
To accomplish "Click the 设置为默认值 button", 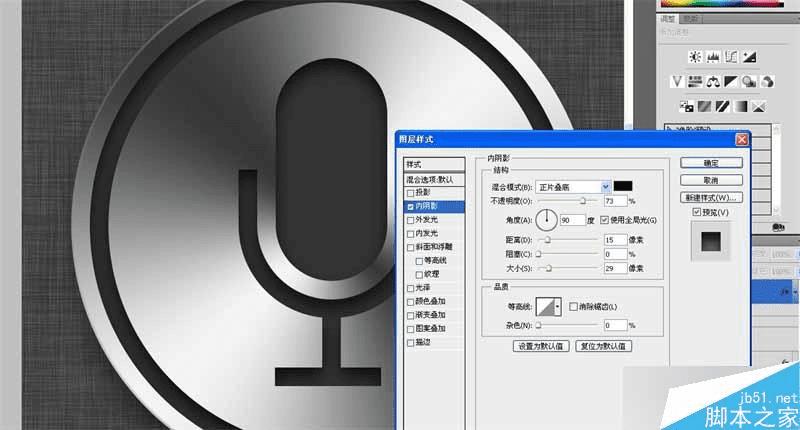I will (x=541, y=346).
